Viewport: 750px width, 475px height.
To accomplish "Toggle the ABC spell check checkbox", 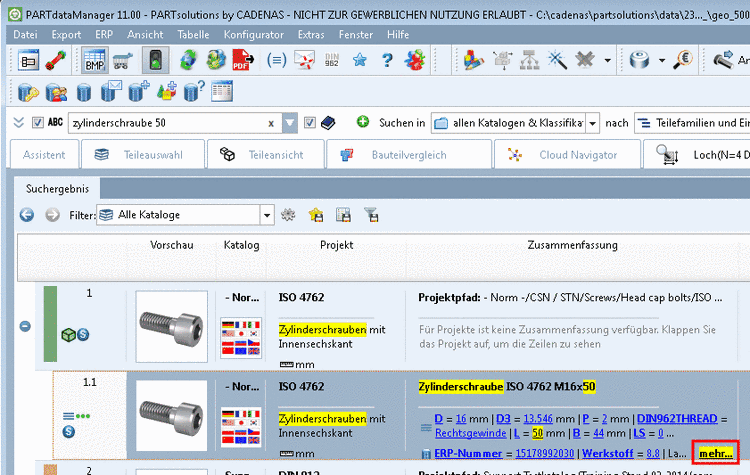I will 37,123.
